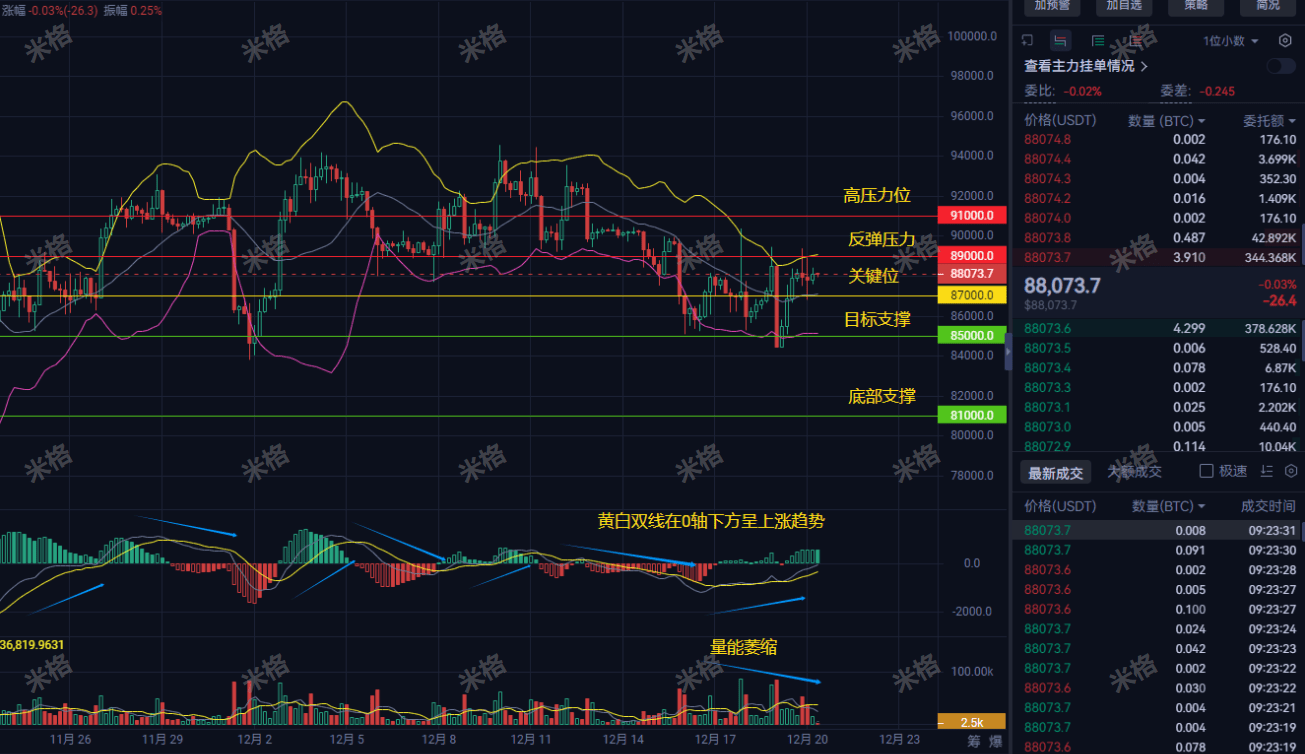Expand order book 数量 (BTC) column dropdown
The height and width of the screenshot is (754, 1305).
[x=1167, y=121]
